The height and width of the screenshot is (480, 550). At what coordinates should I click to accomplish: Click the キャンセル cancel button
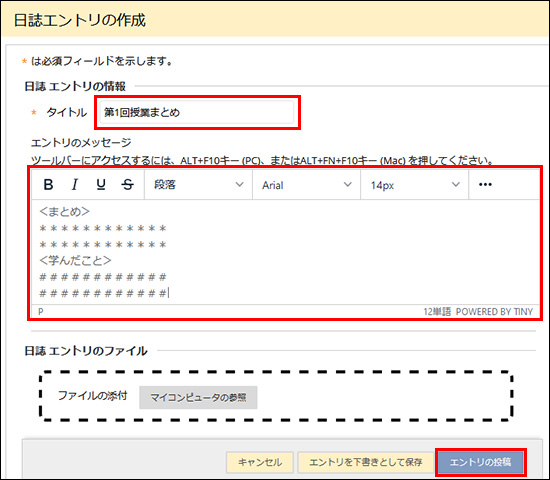tap(260, 462)
